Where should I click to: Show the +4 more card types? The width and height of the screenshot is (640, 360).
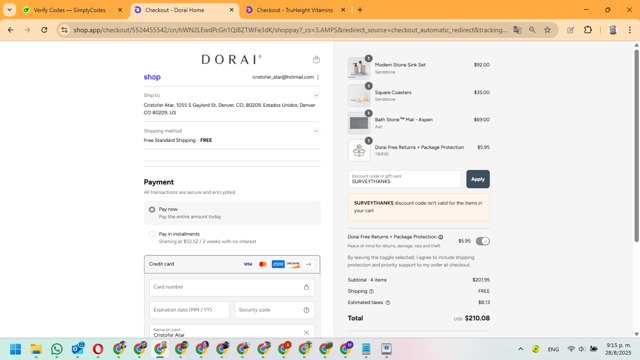pyautogui.click(x=309, y=264)
